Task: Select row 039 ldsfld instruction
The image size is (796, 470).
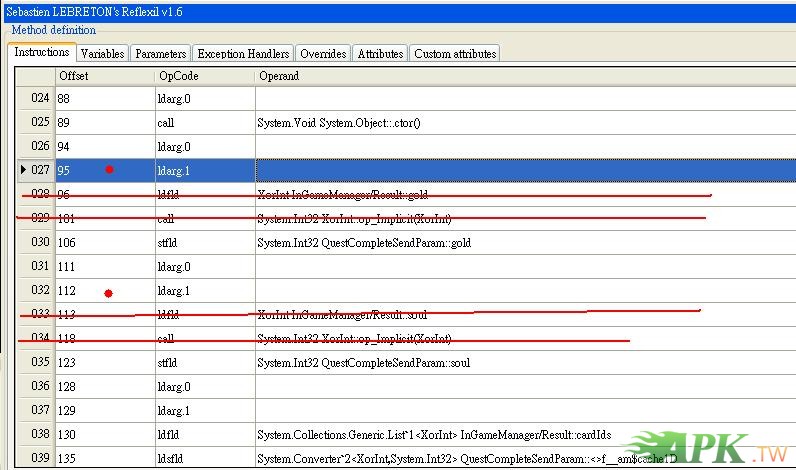Action: point(171,459)
